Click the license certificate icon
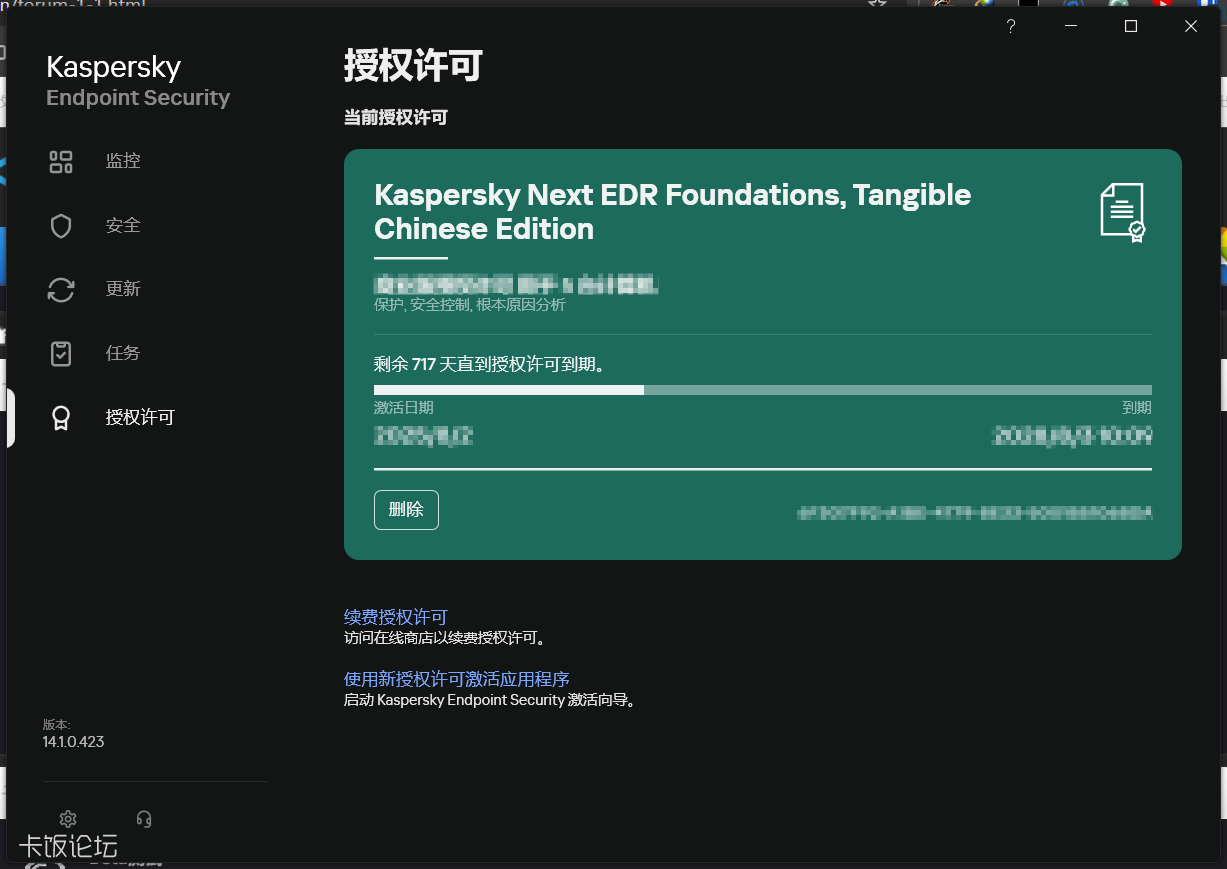Screen dimensions: 1227x869 (1123, 213)
